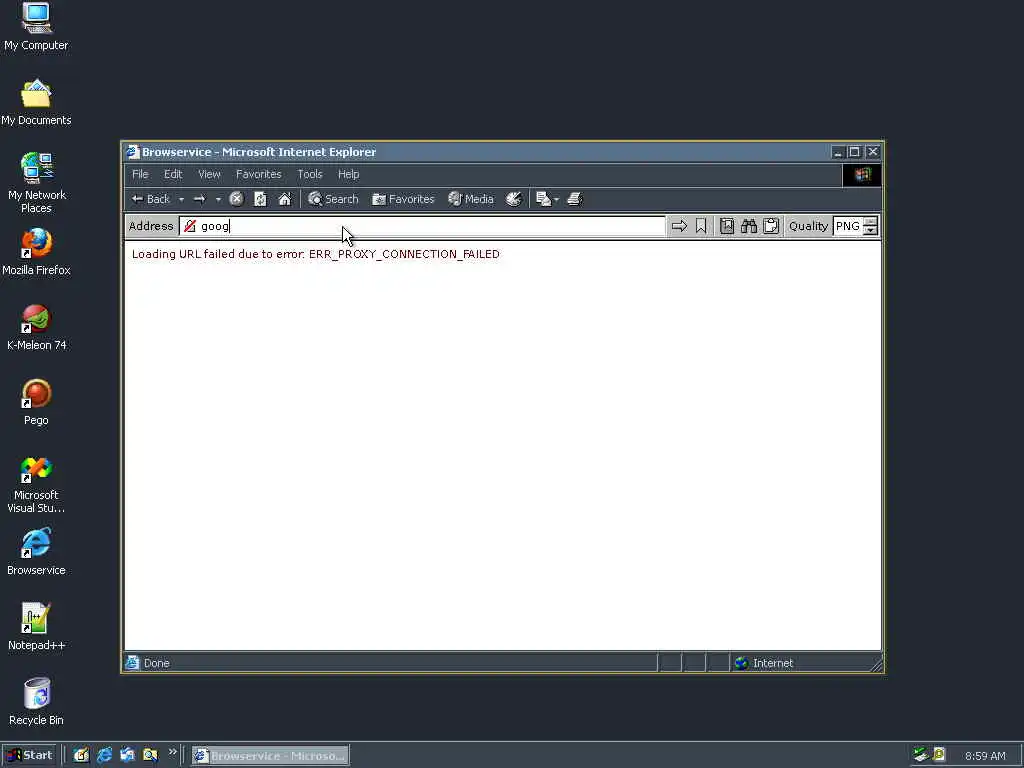Click the Forward arrow button

[x=200, y=199]
